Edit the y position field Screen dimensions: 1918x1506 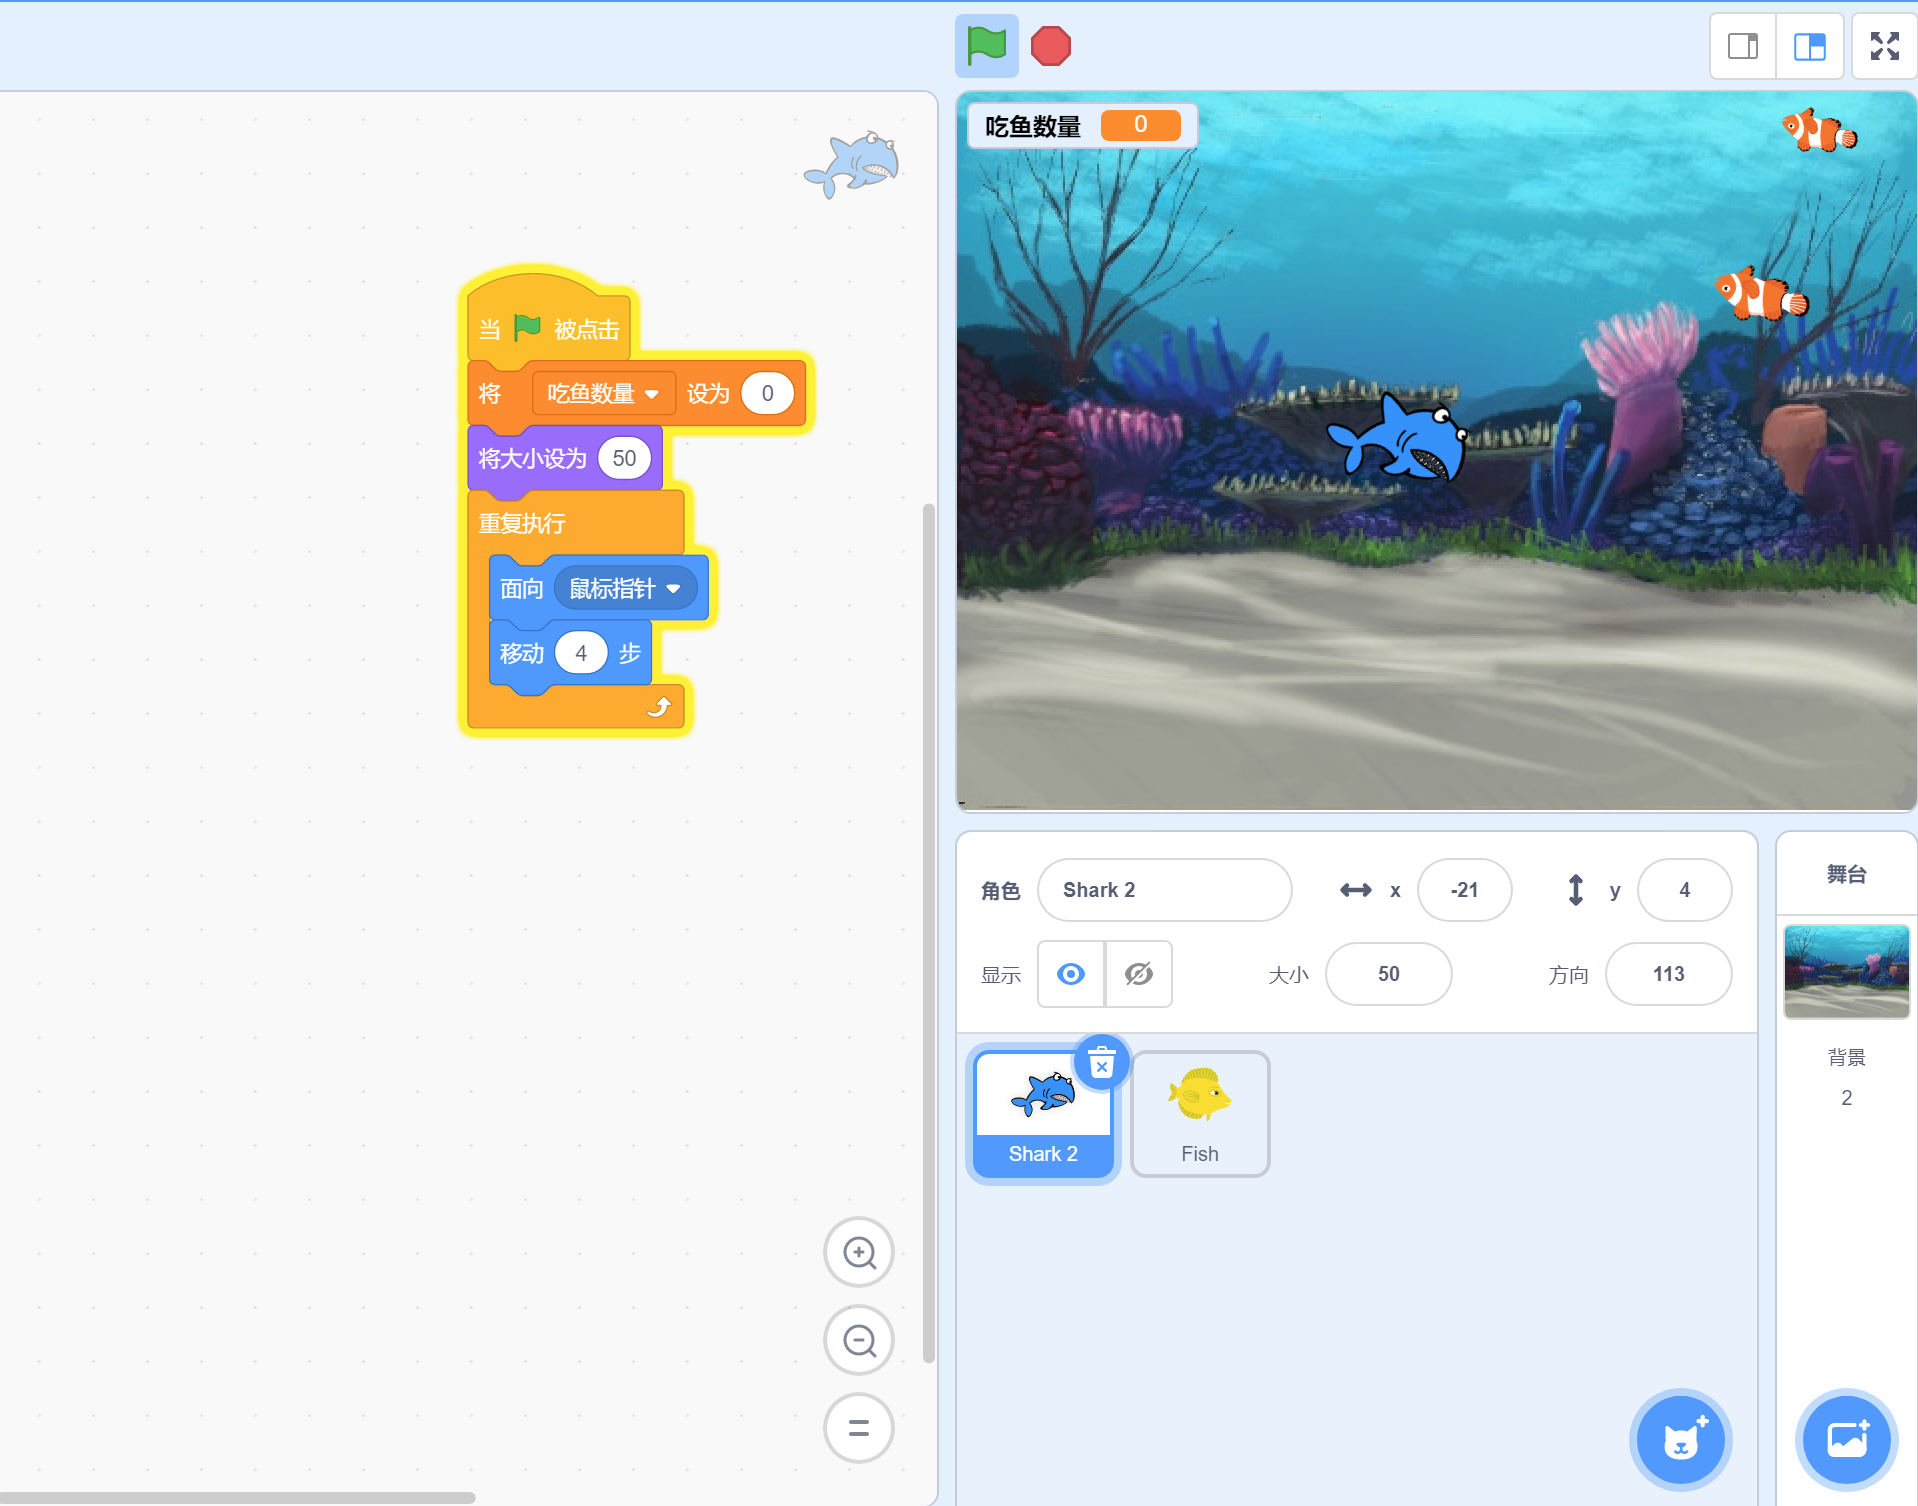click(1684, 890)
